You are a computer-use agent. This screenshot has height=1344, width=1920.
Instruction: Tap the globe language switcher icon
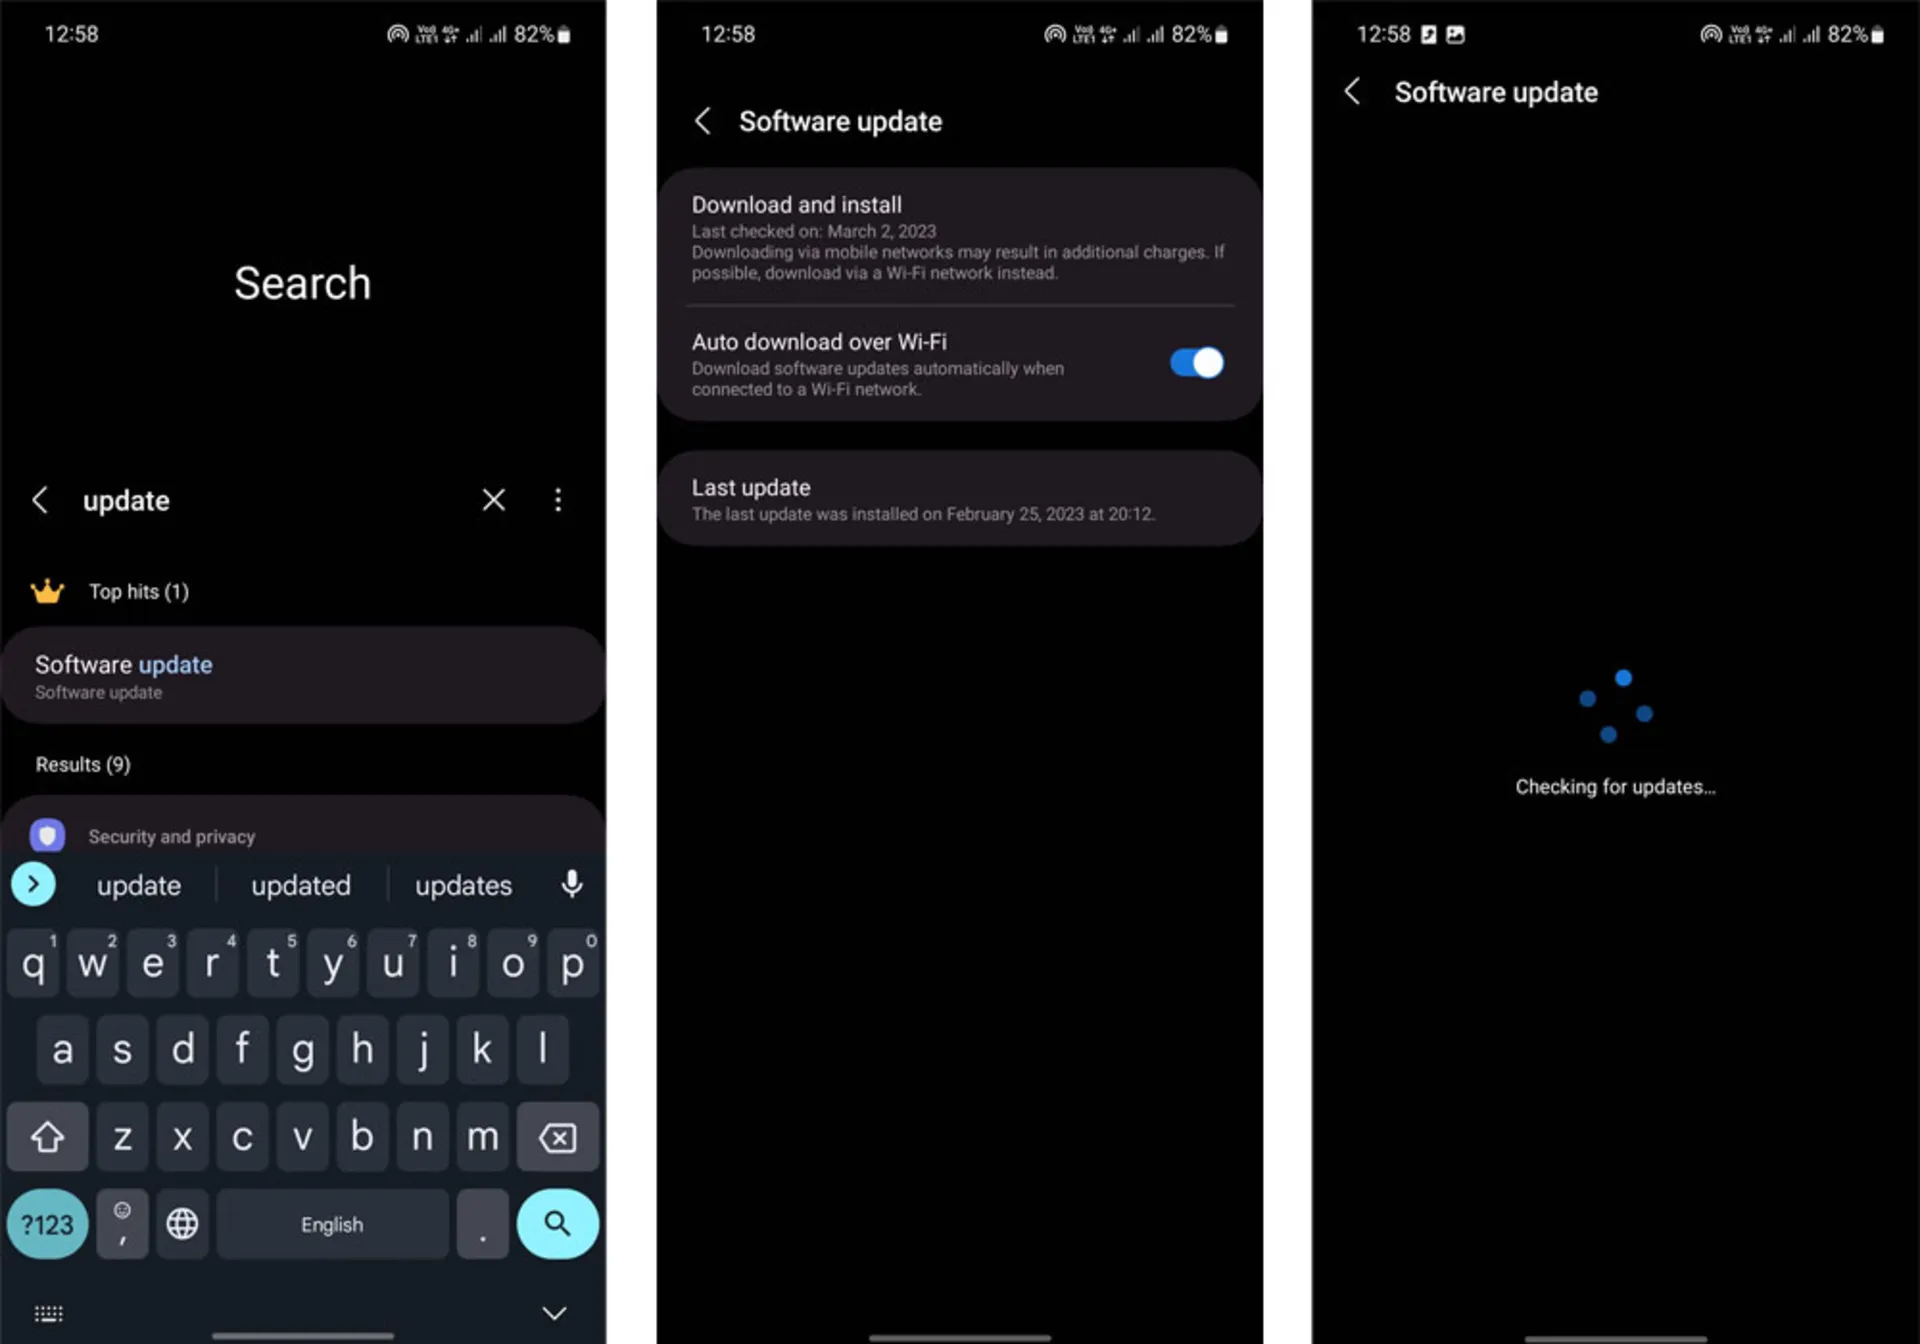click(187, 1224)
